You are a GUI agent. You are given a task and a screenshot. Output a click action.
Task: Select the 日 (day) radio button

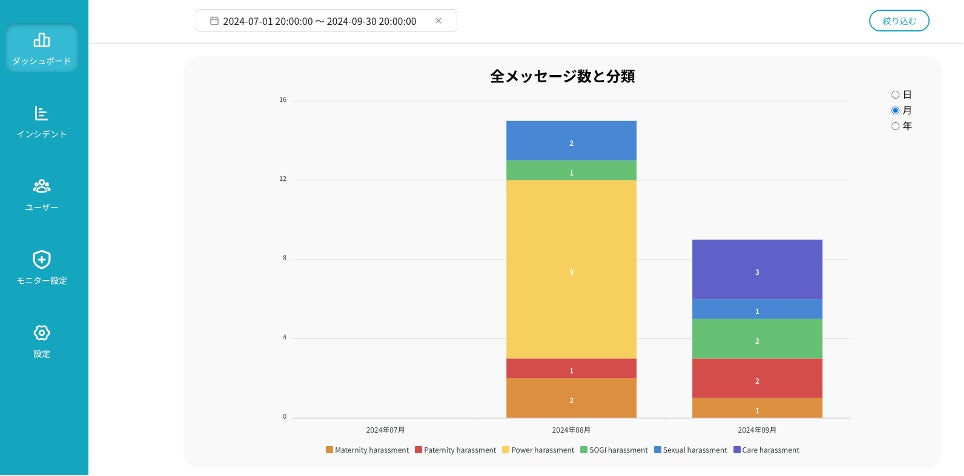[x=895, y=95]
